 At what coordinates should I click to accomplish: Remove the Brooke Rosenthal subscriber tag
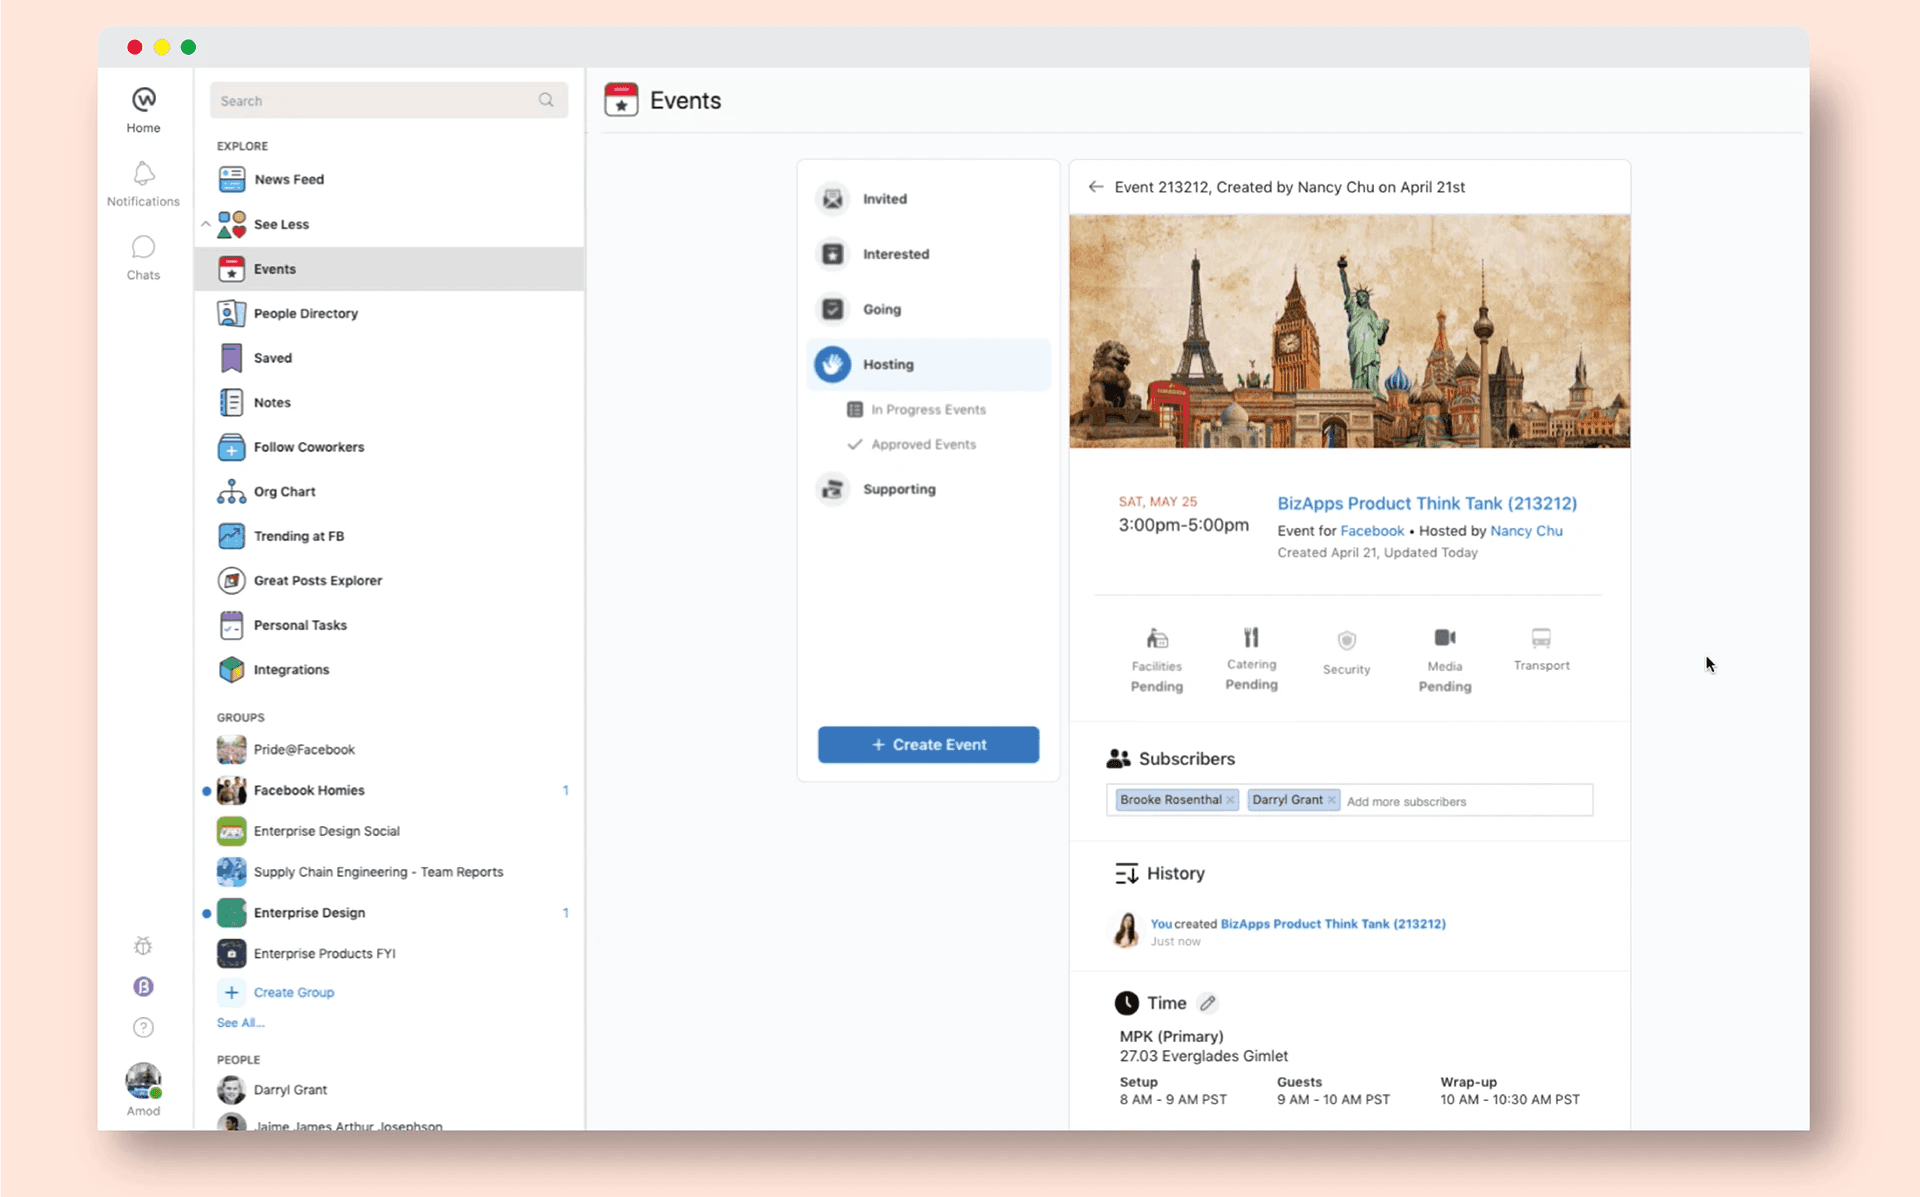pyautogui.click(x=1231, y=800)
